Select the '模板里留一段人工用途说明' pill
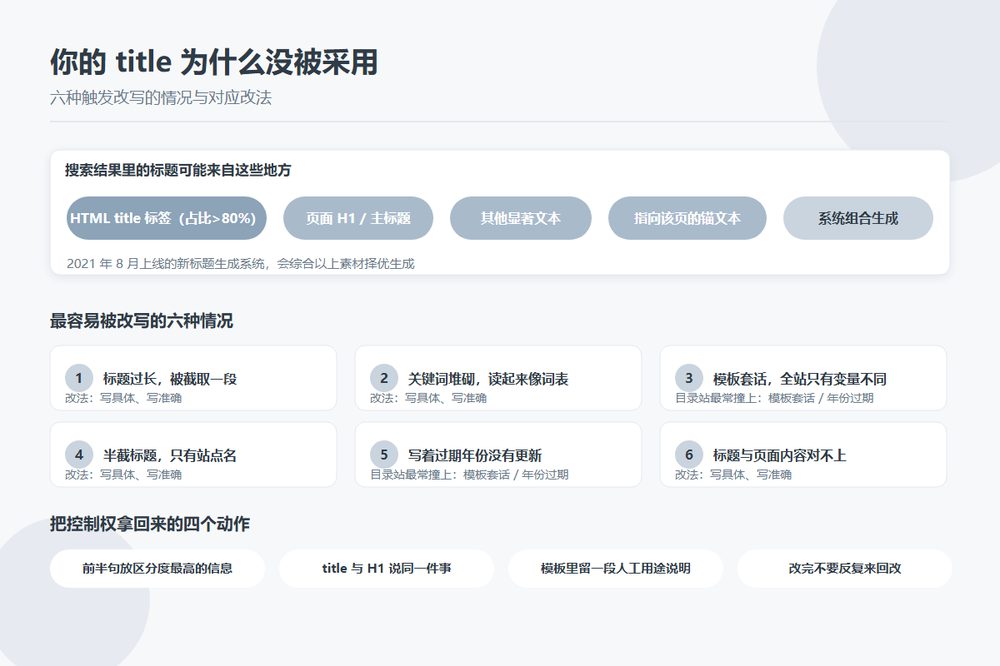 click(x=615, y=568)
